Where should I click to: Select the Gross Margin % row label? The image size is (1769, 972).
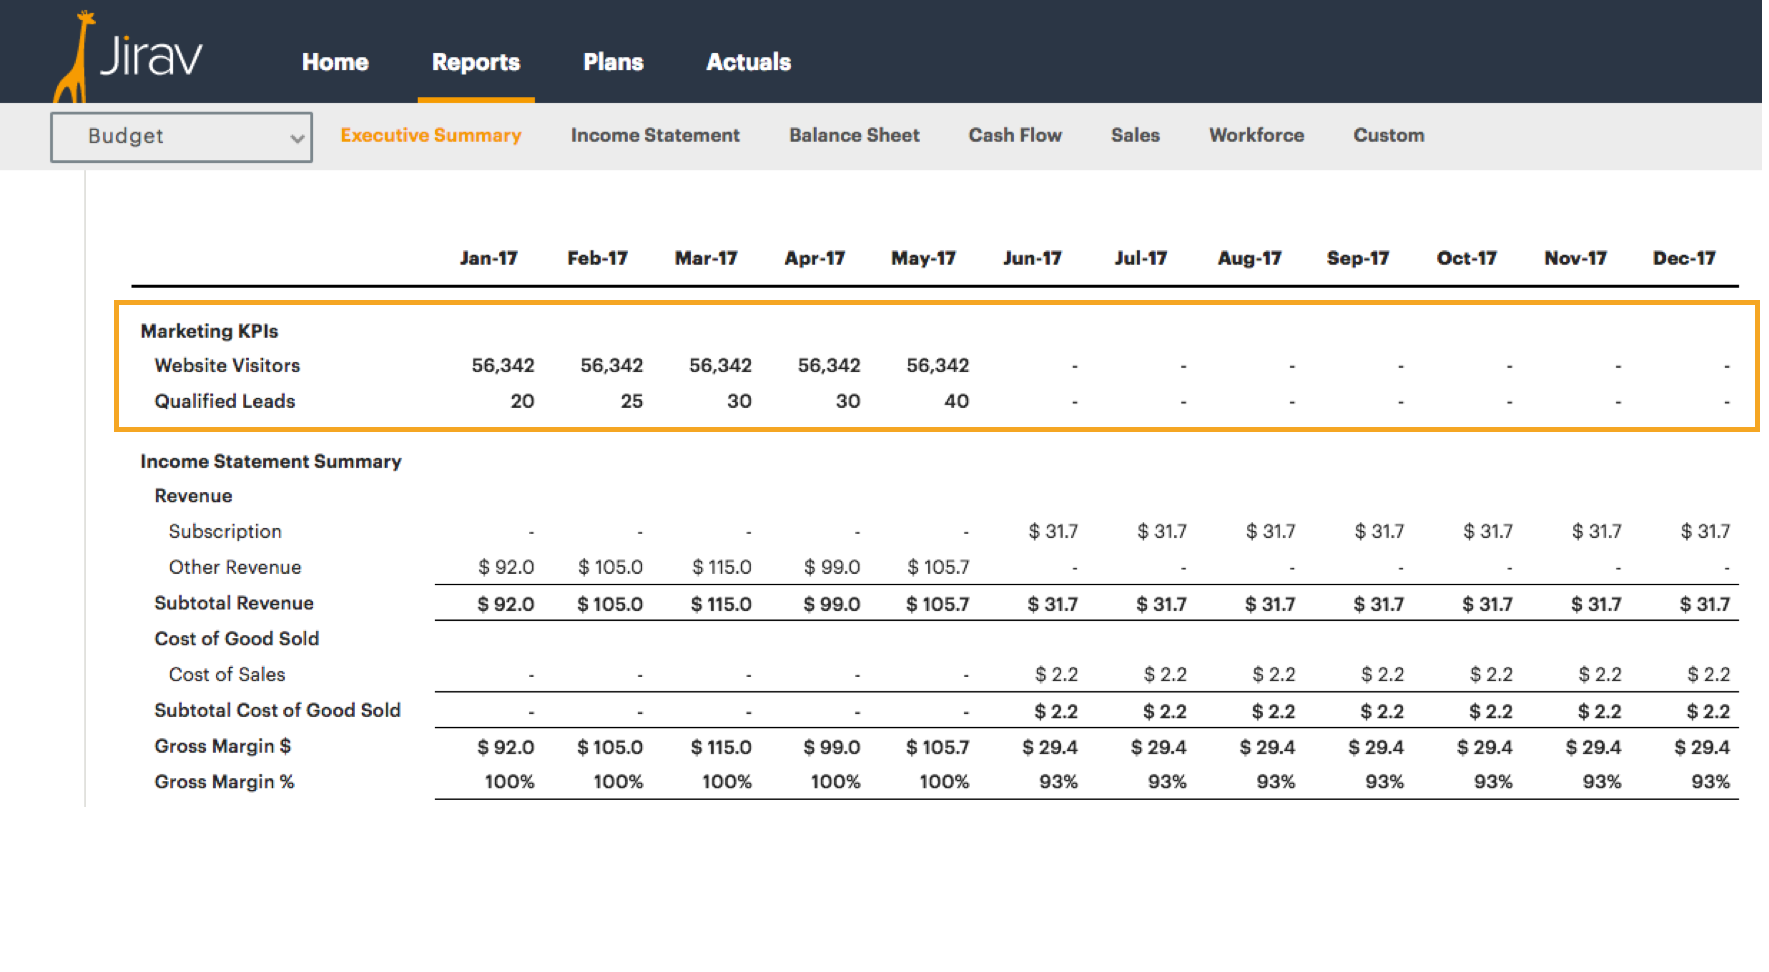click(x=224, y=781)
